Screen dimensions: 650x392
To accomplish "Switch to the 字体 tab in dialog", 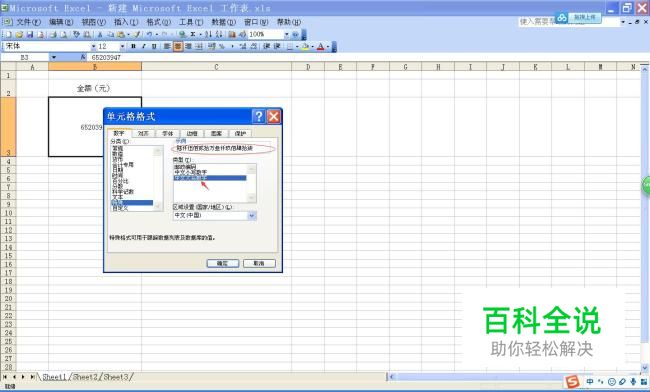I will click(167, 133).
